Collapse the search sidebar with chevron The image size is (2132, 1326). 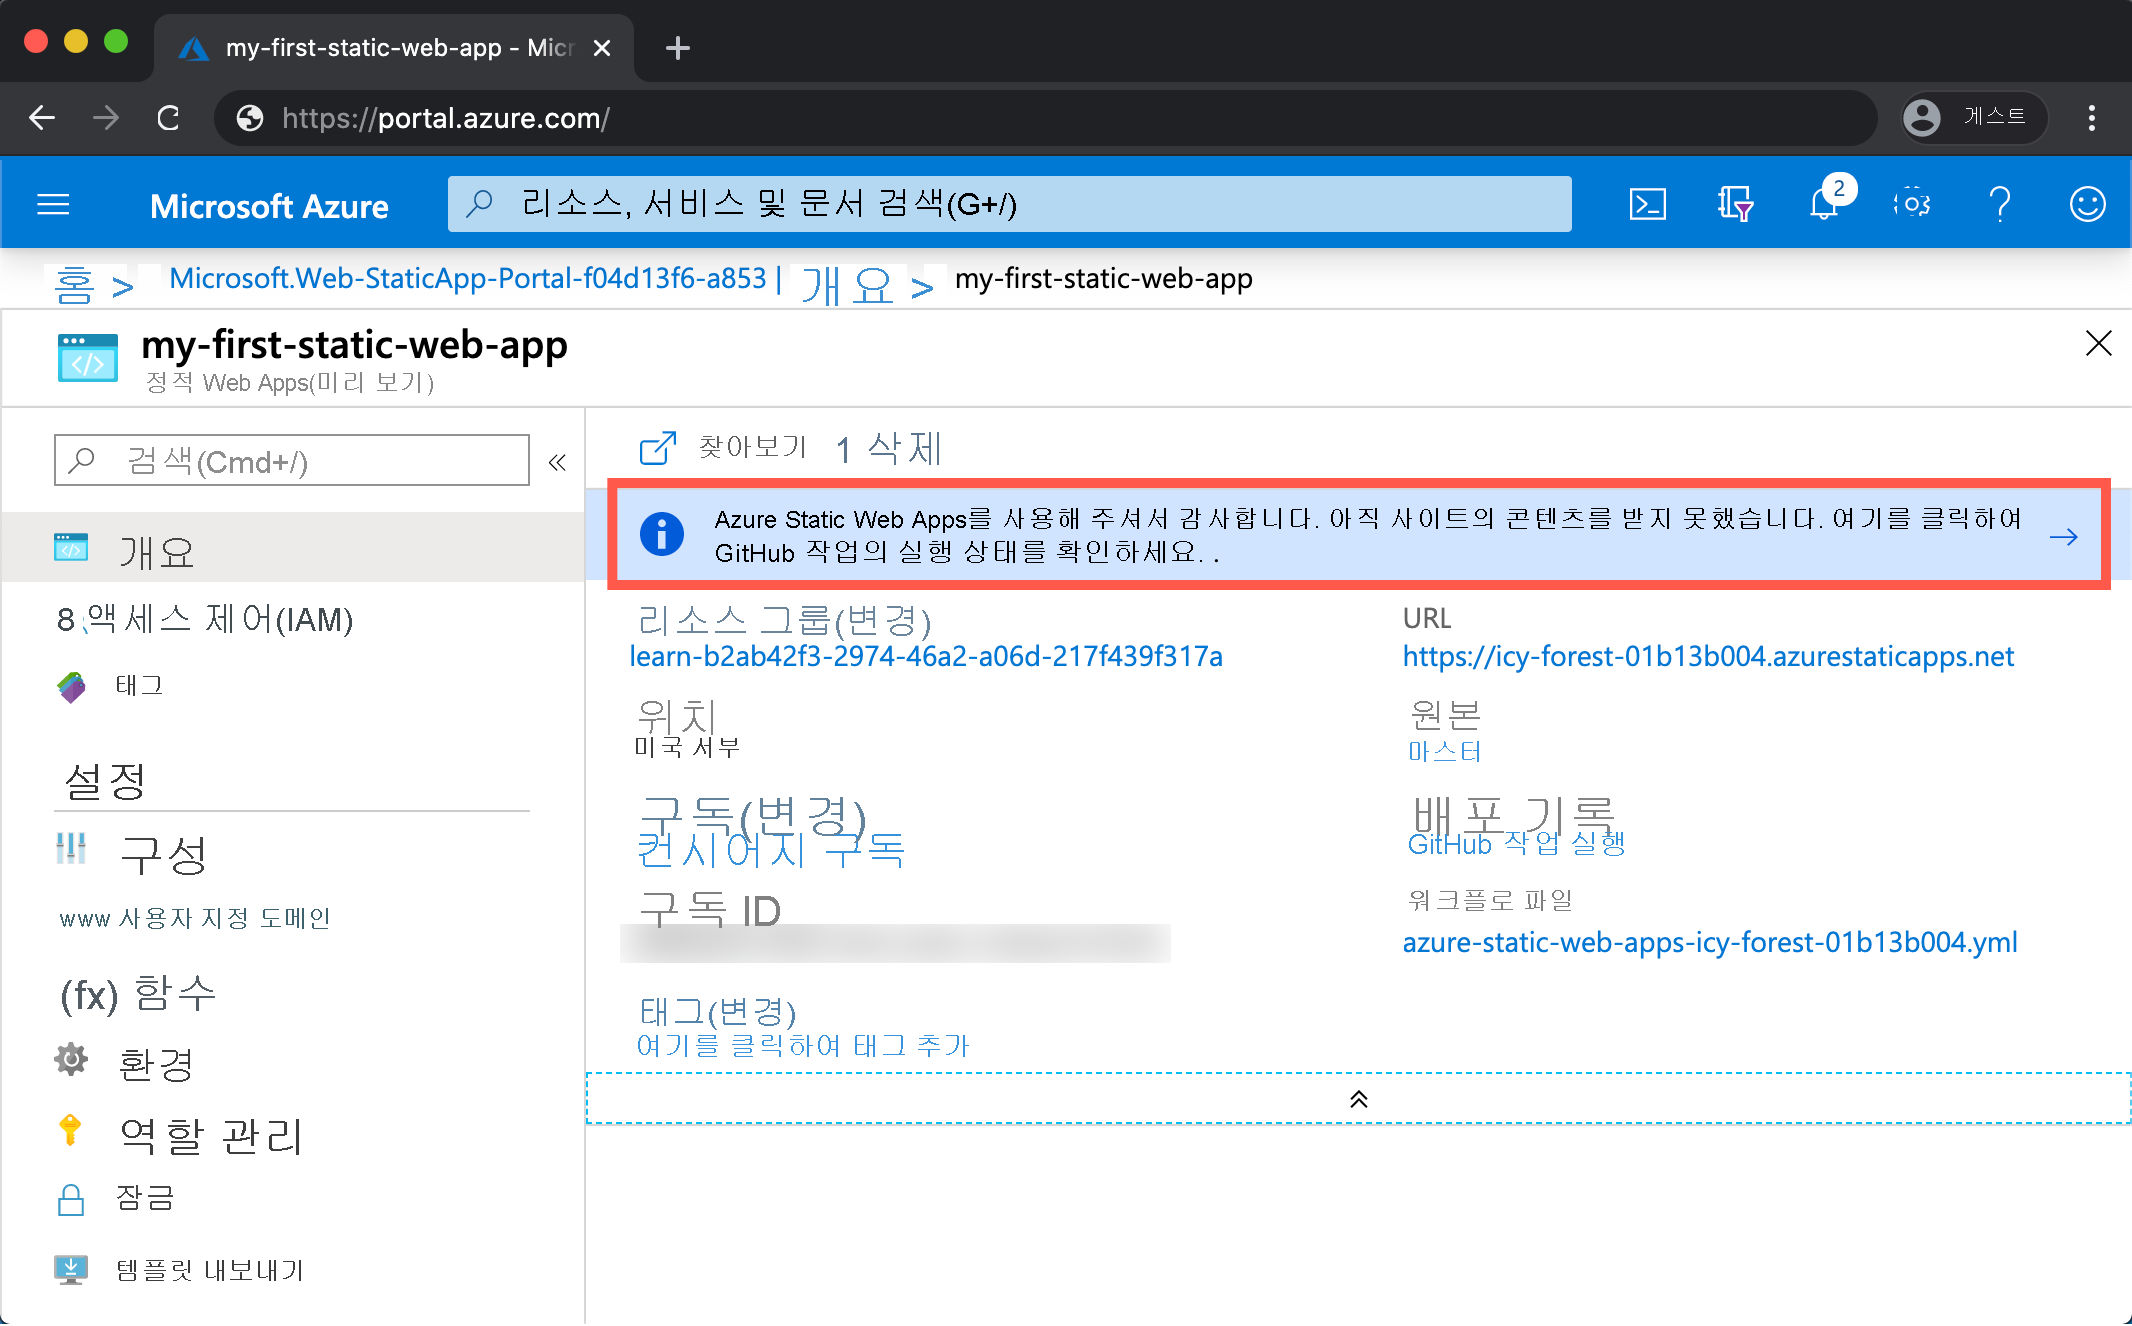[x=557, y=461]
